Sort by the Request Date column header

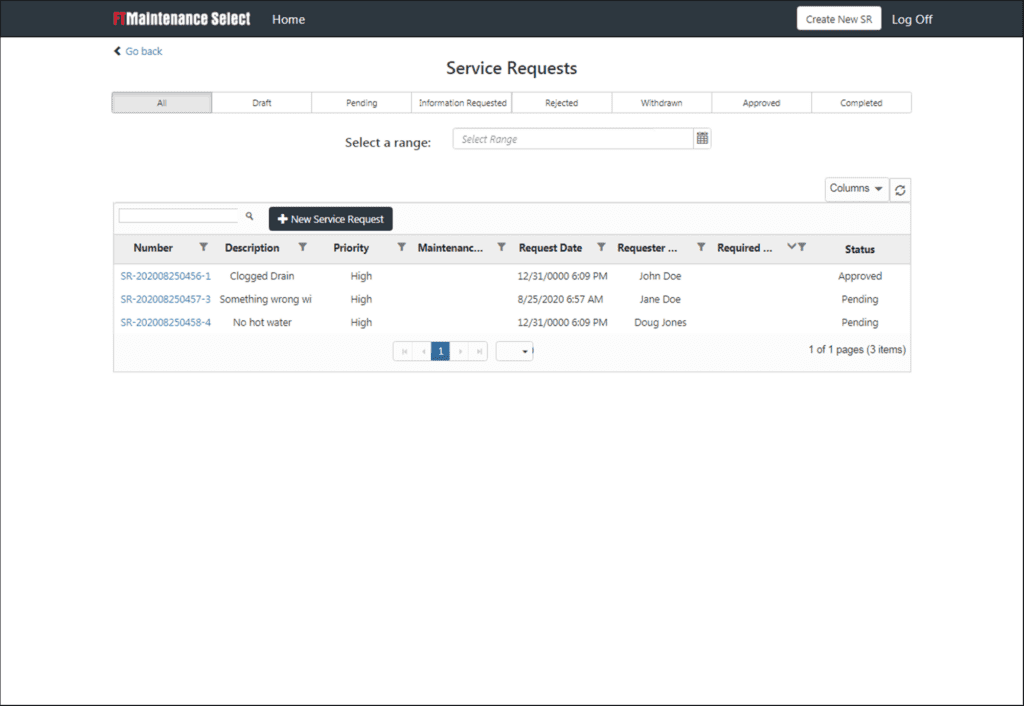(x=551, y=248)
